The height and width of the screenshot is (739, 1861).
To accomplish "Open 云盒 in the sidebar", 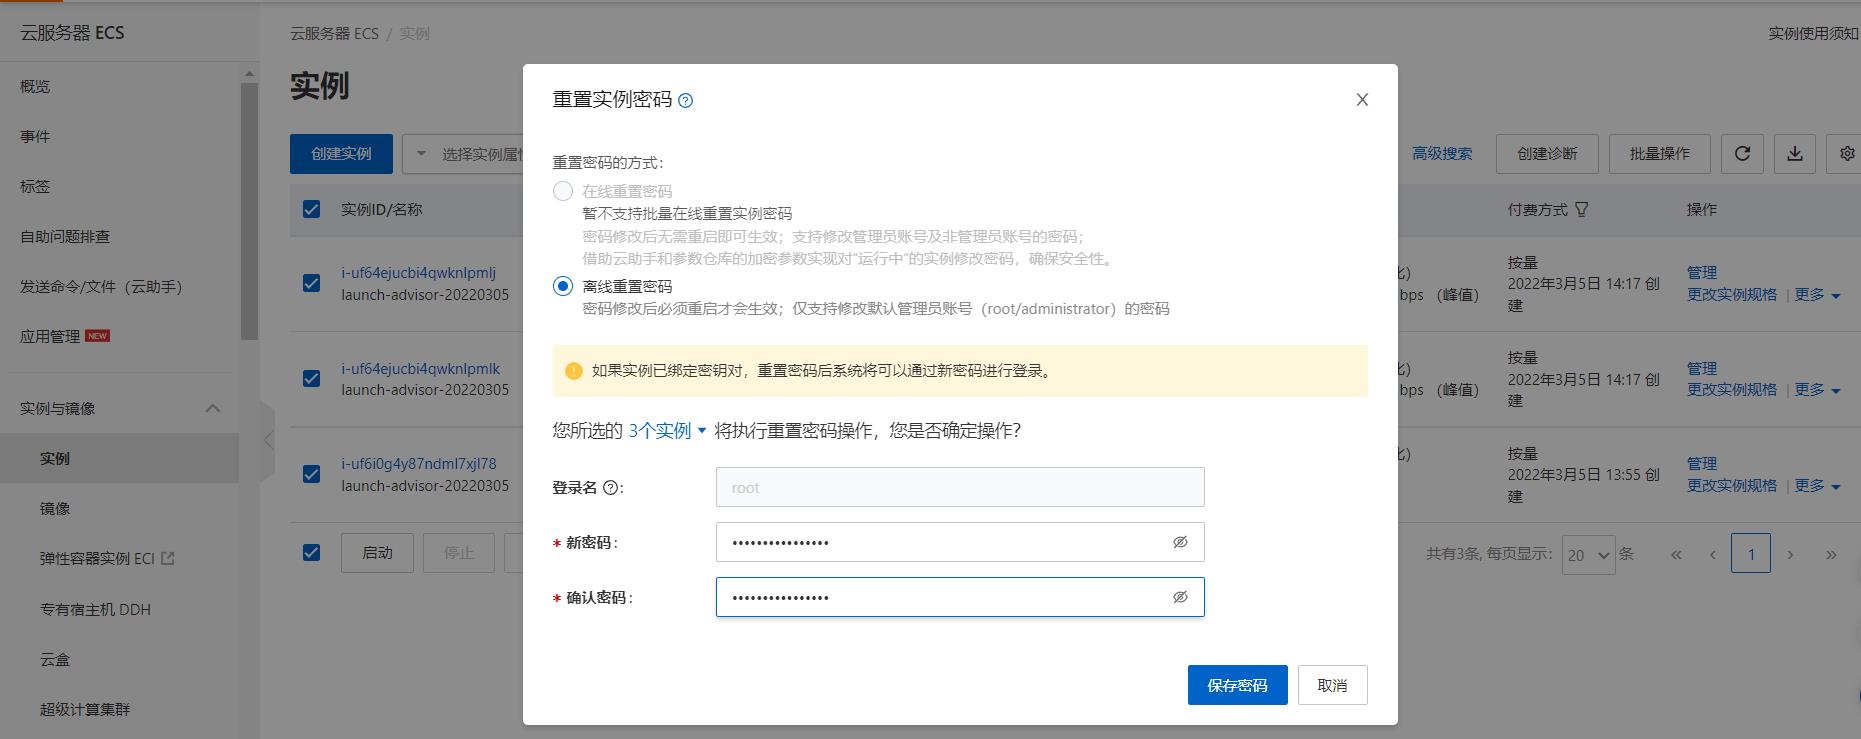I will pos(55,660).
